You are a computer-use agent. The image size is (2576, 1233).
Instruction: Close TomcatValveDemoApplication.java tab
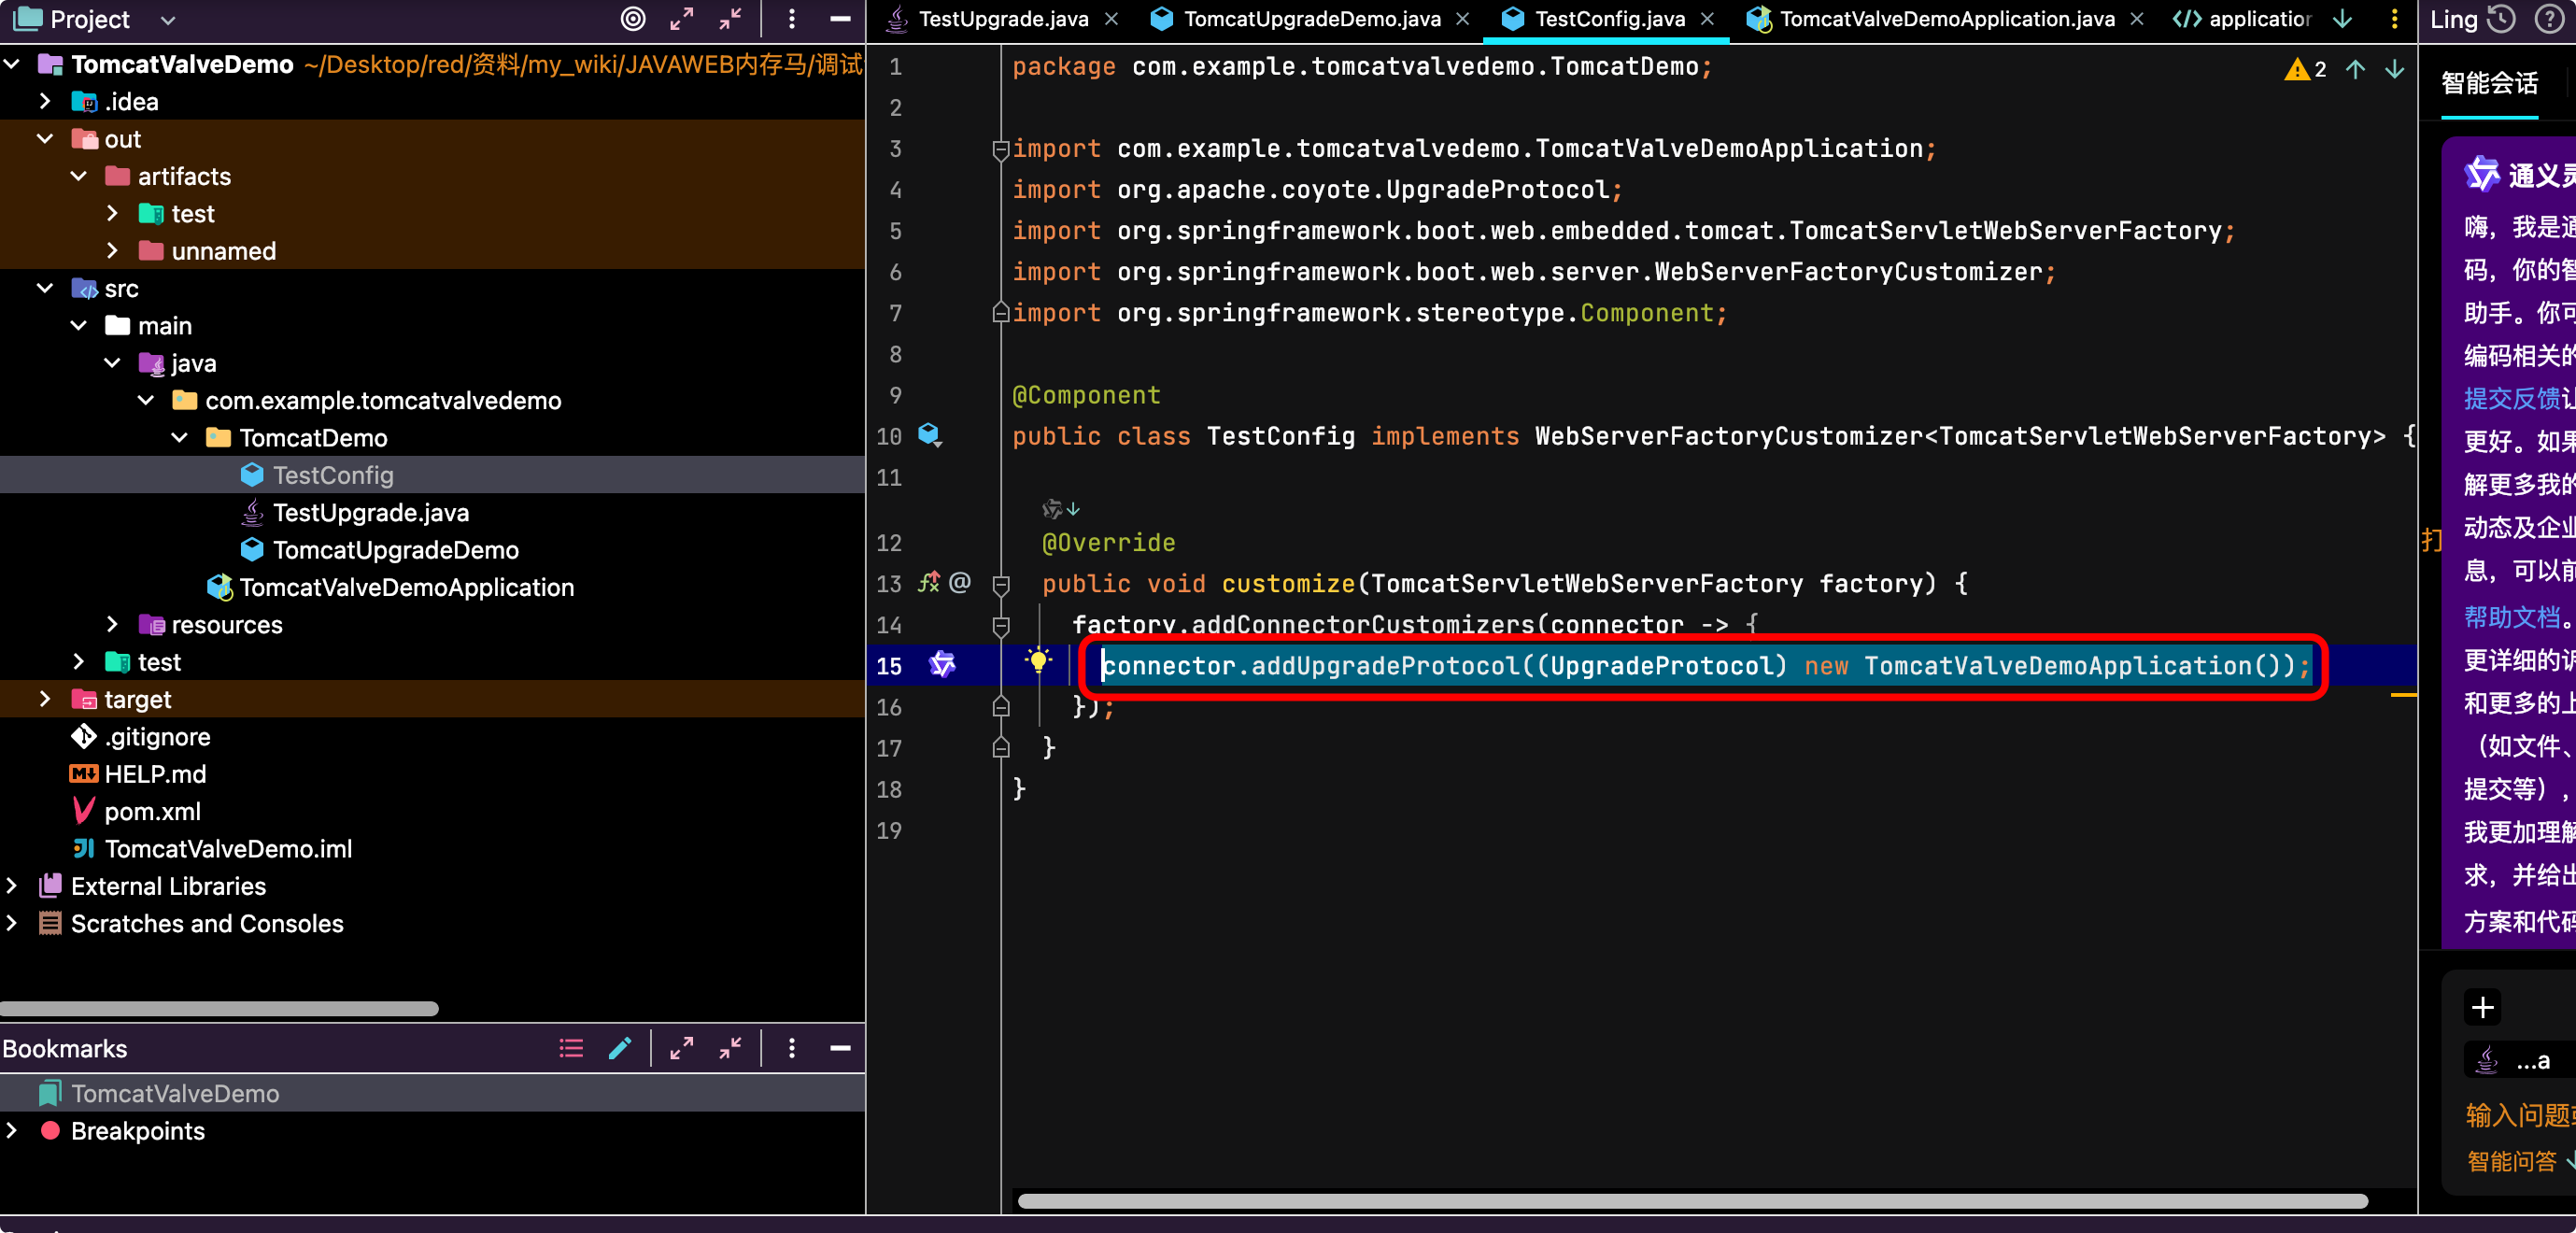click(2137, 19)
